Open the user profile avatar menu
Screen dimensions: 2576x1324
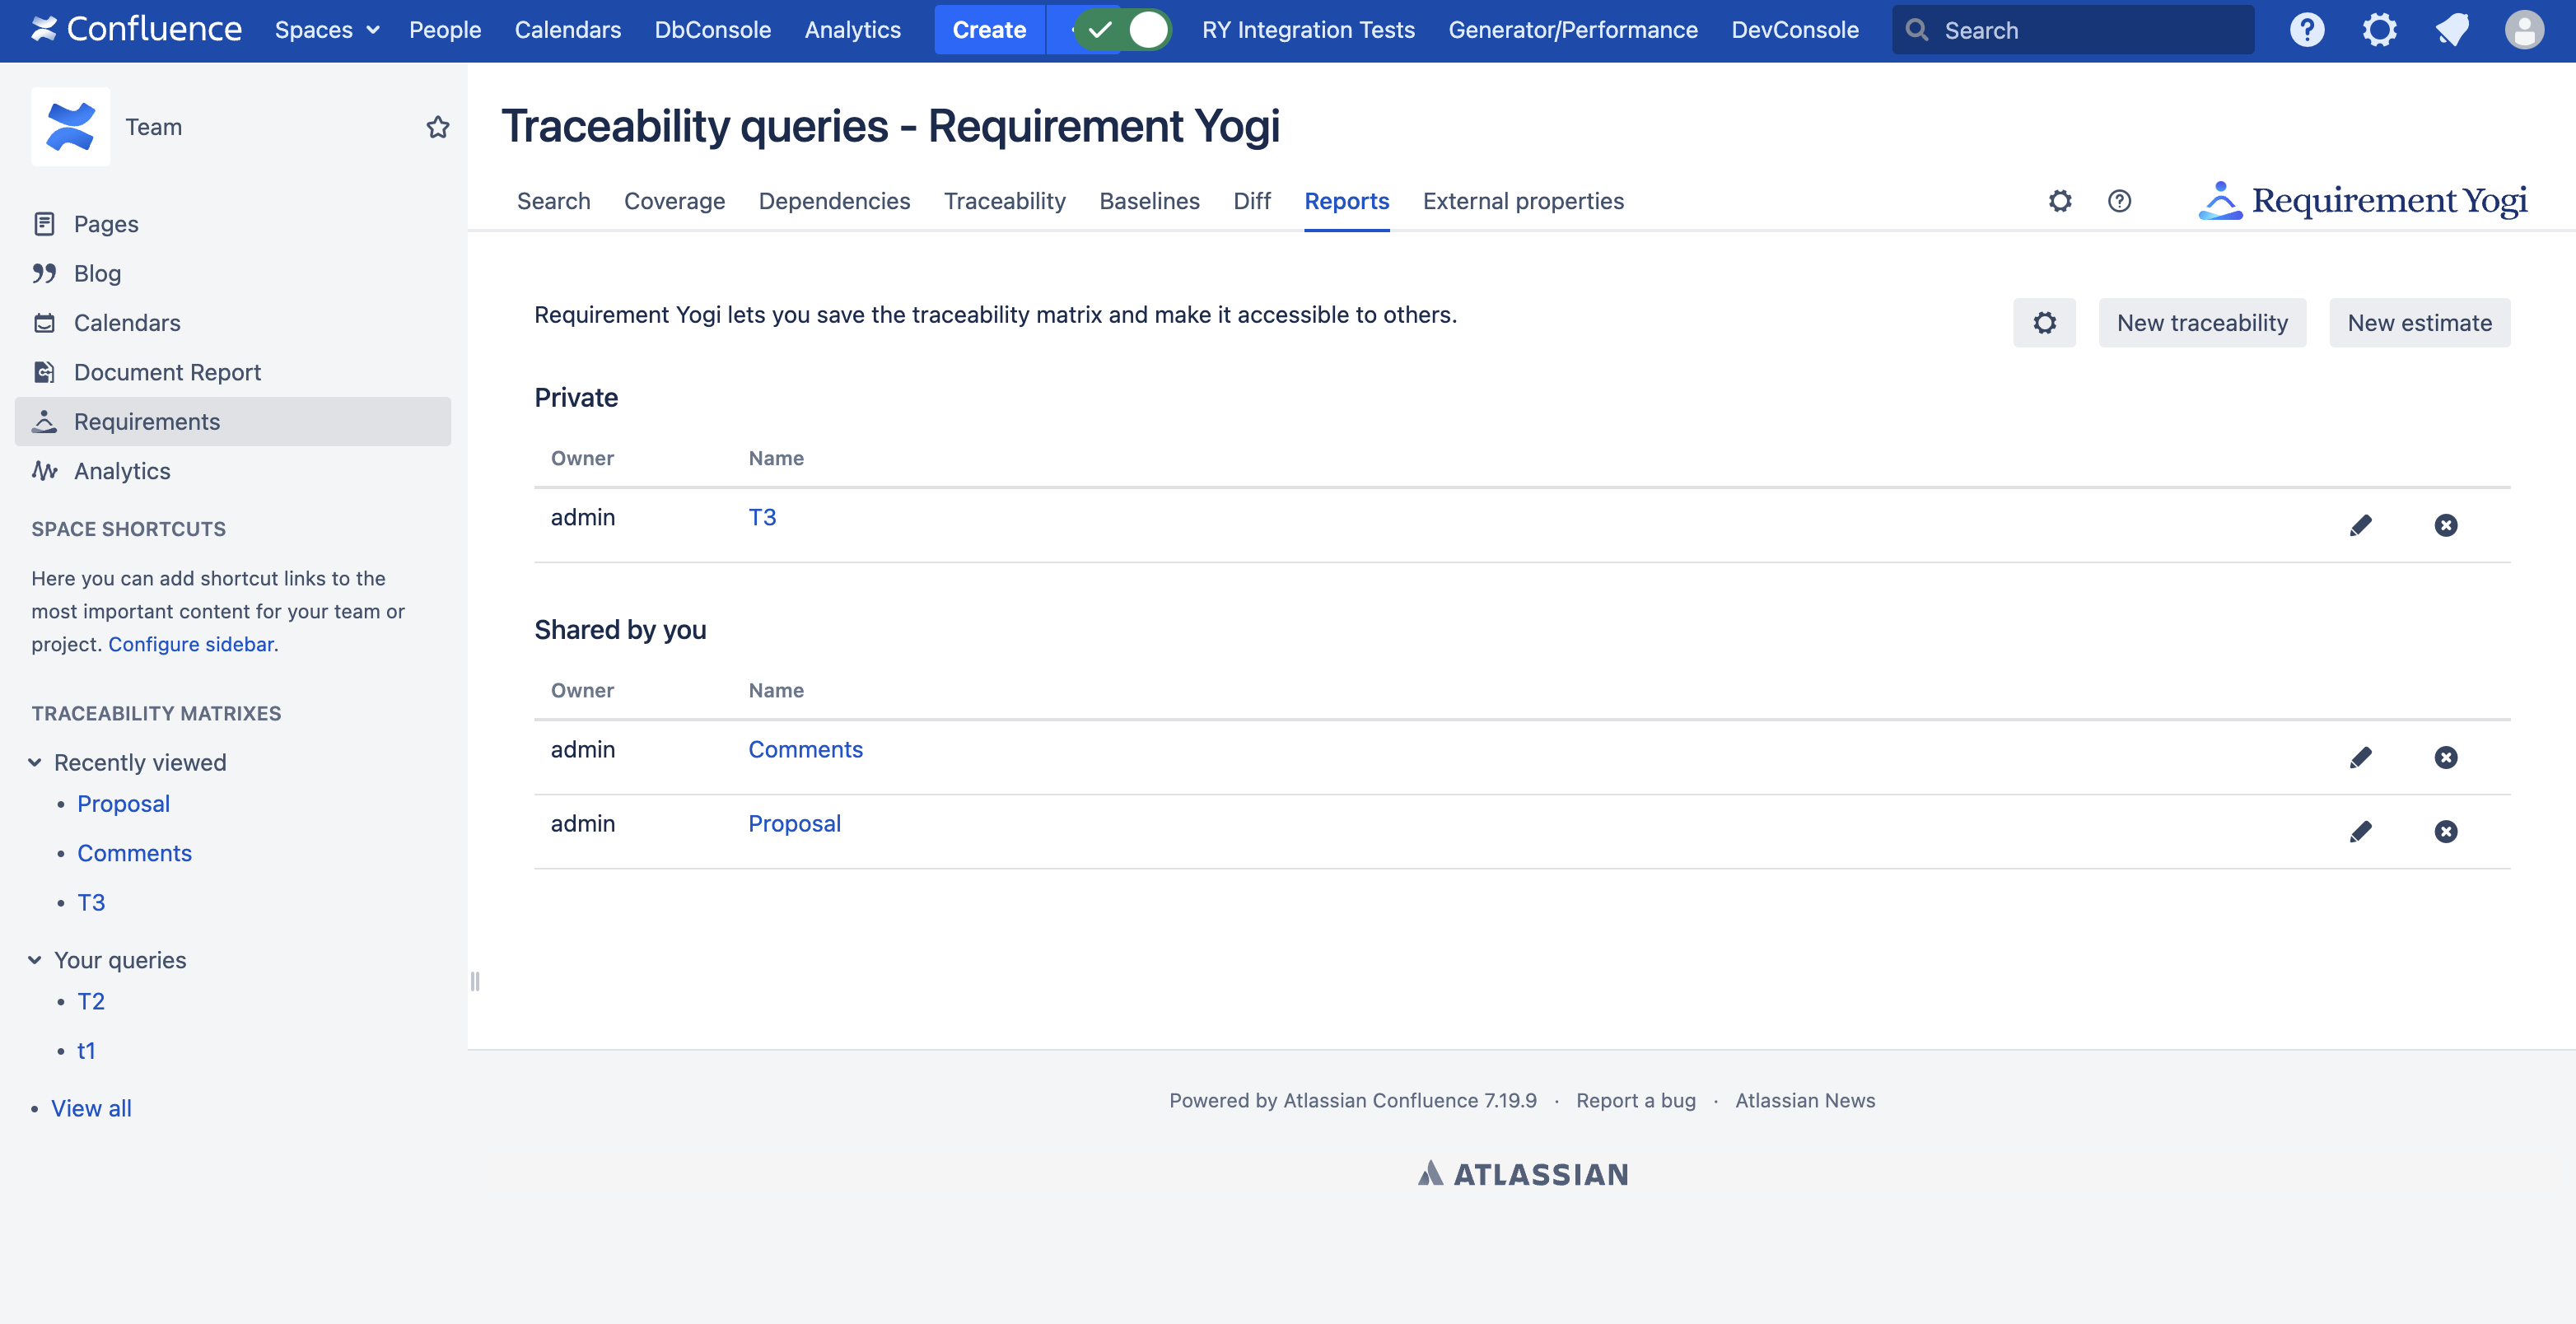pyautogui.click(x=2523, y=30)
